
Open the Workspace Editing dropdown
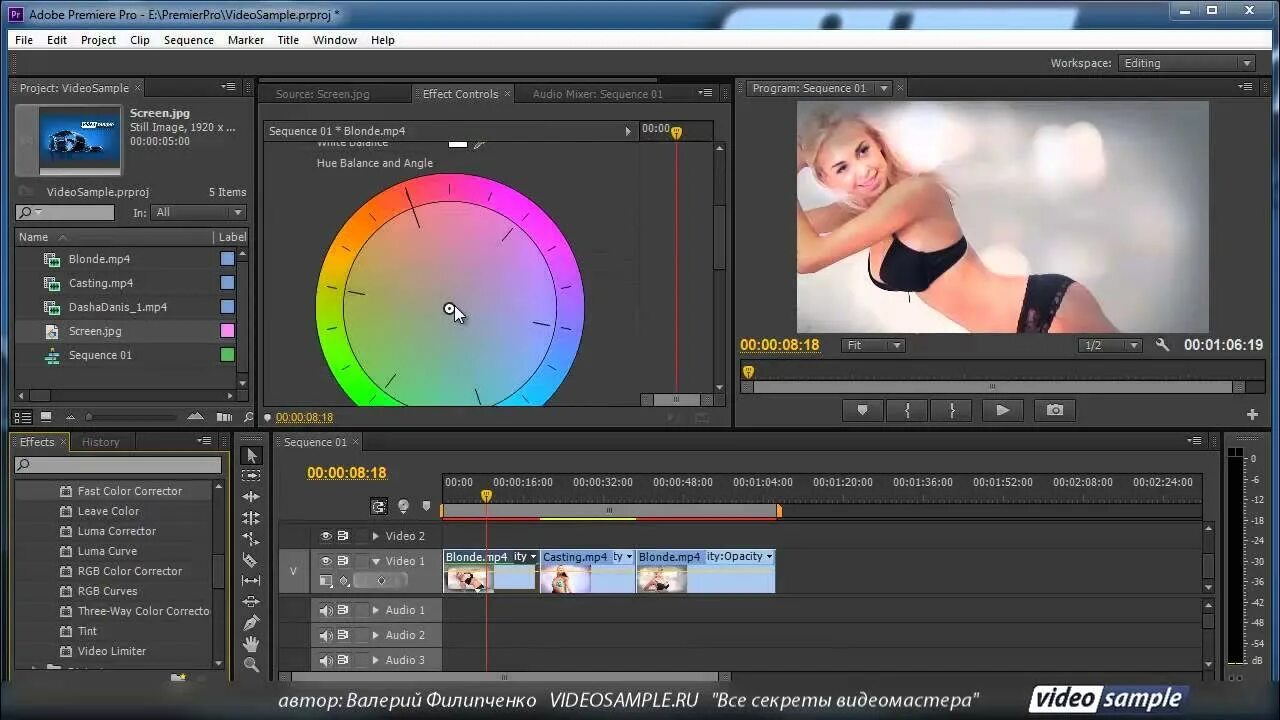(1187, 63)
